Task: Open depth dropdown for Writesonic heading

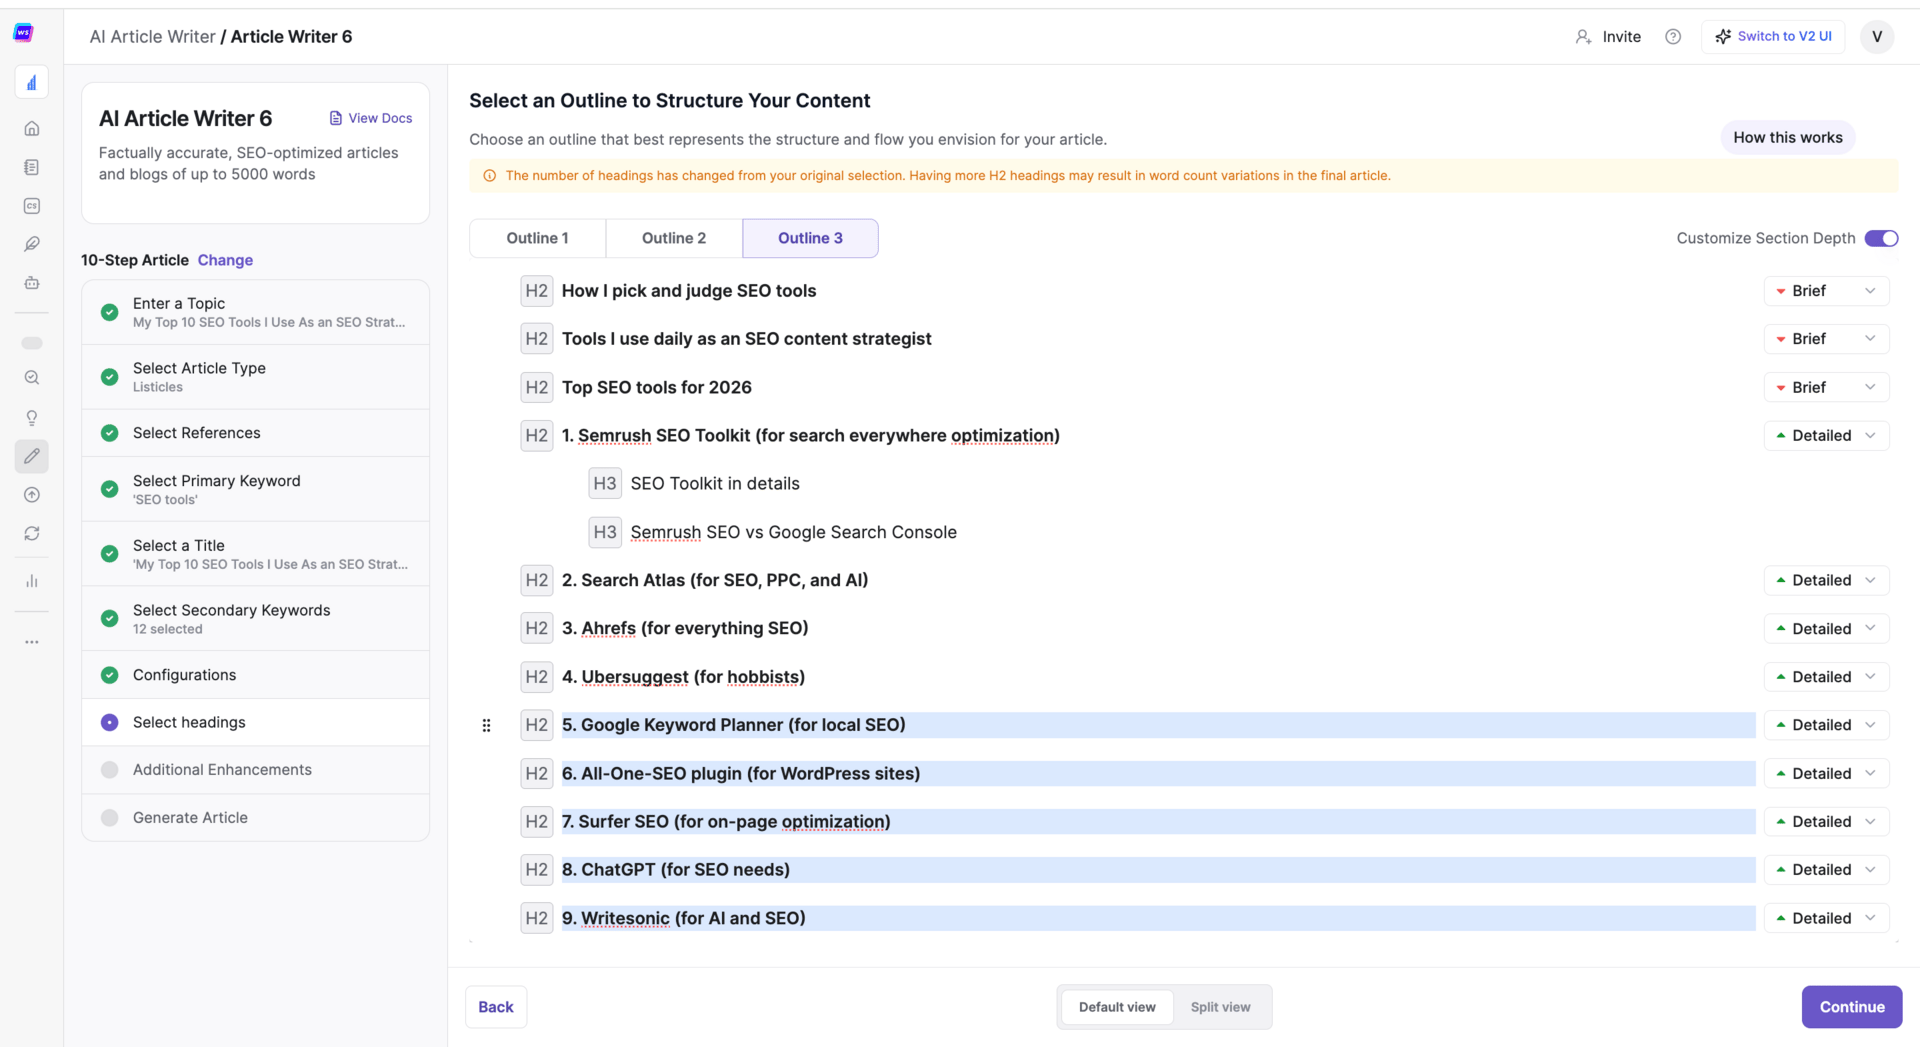Action: click(1826, 918)
